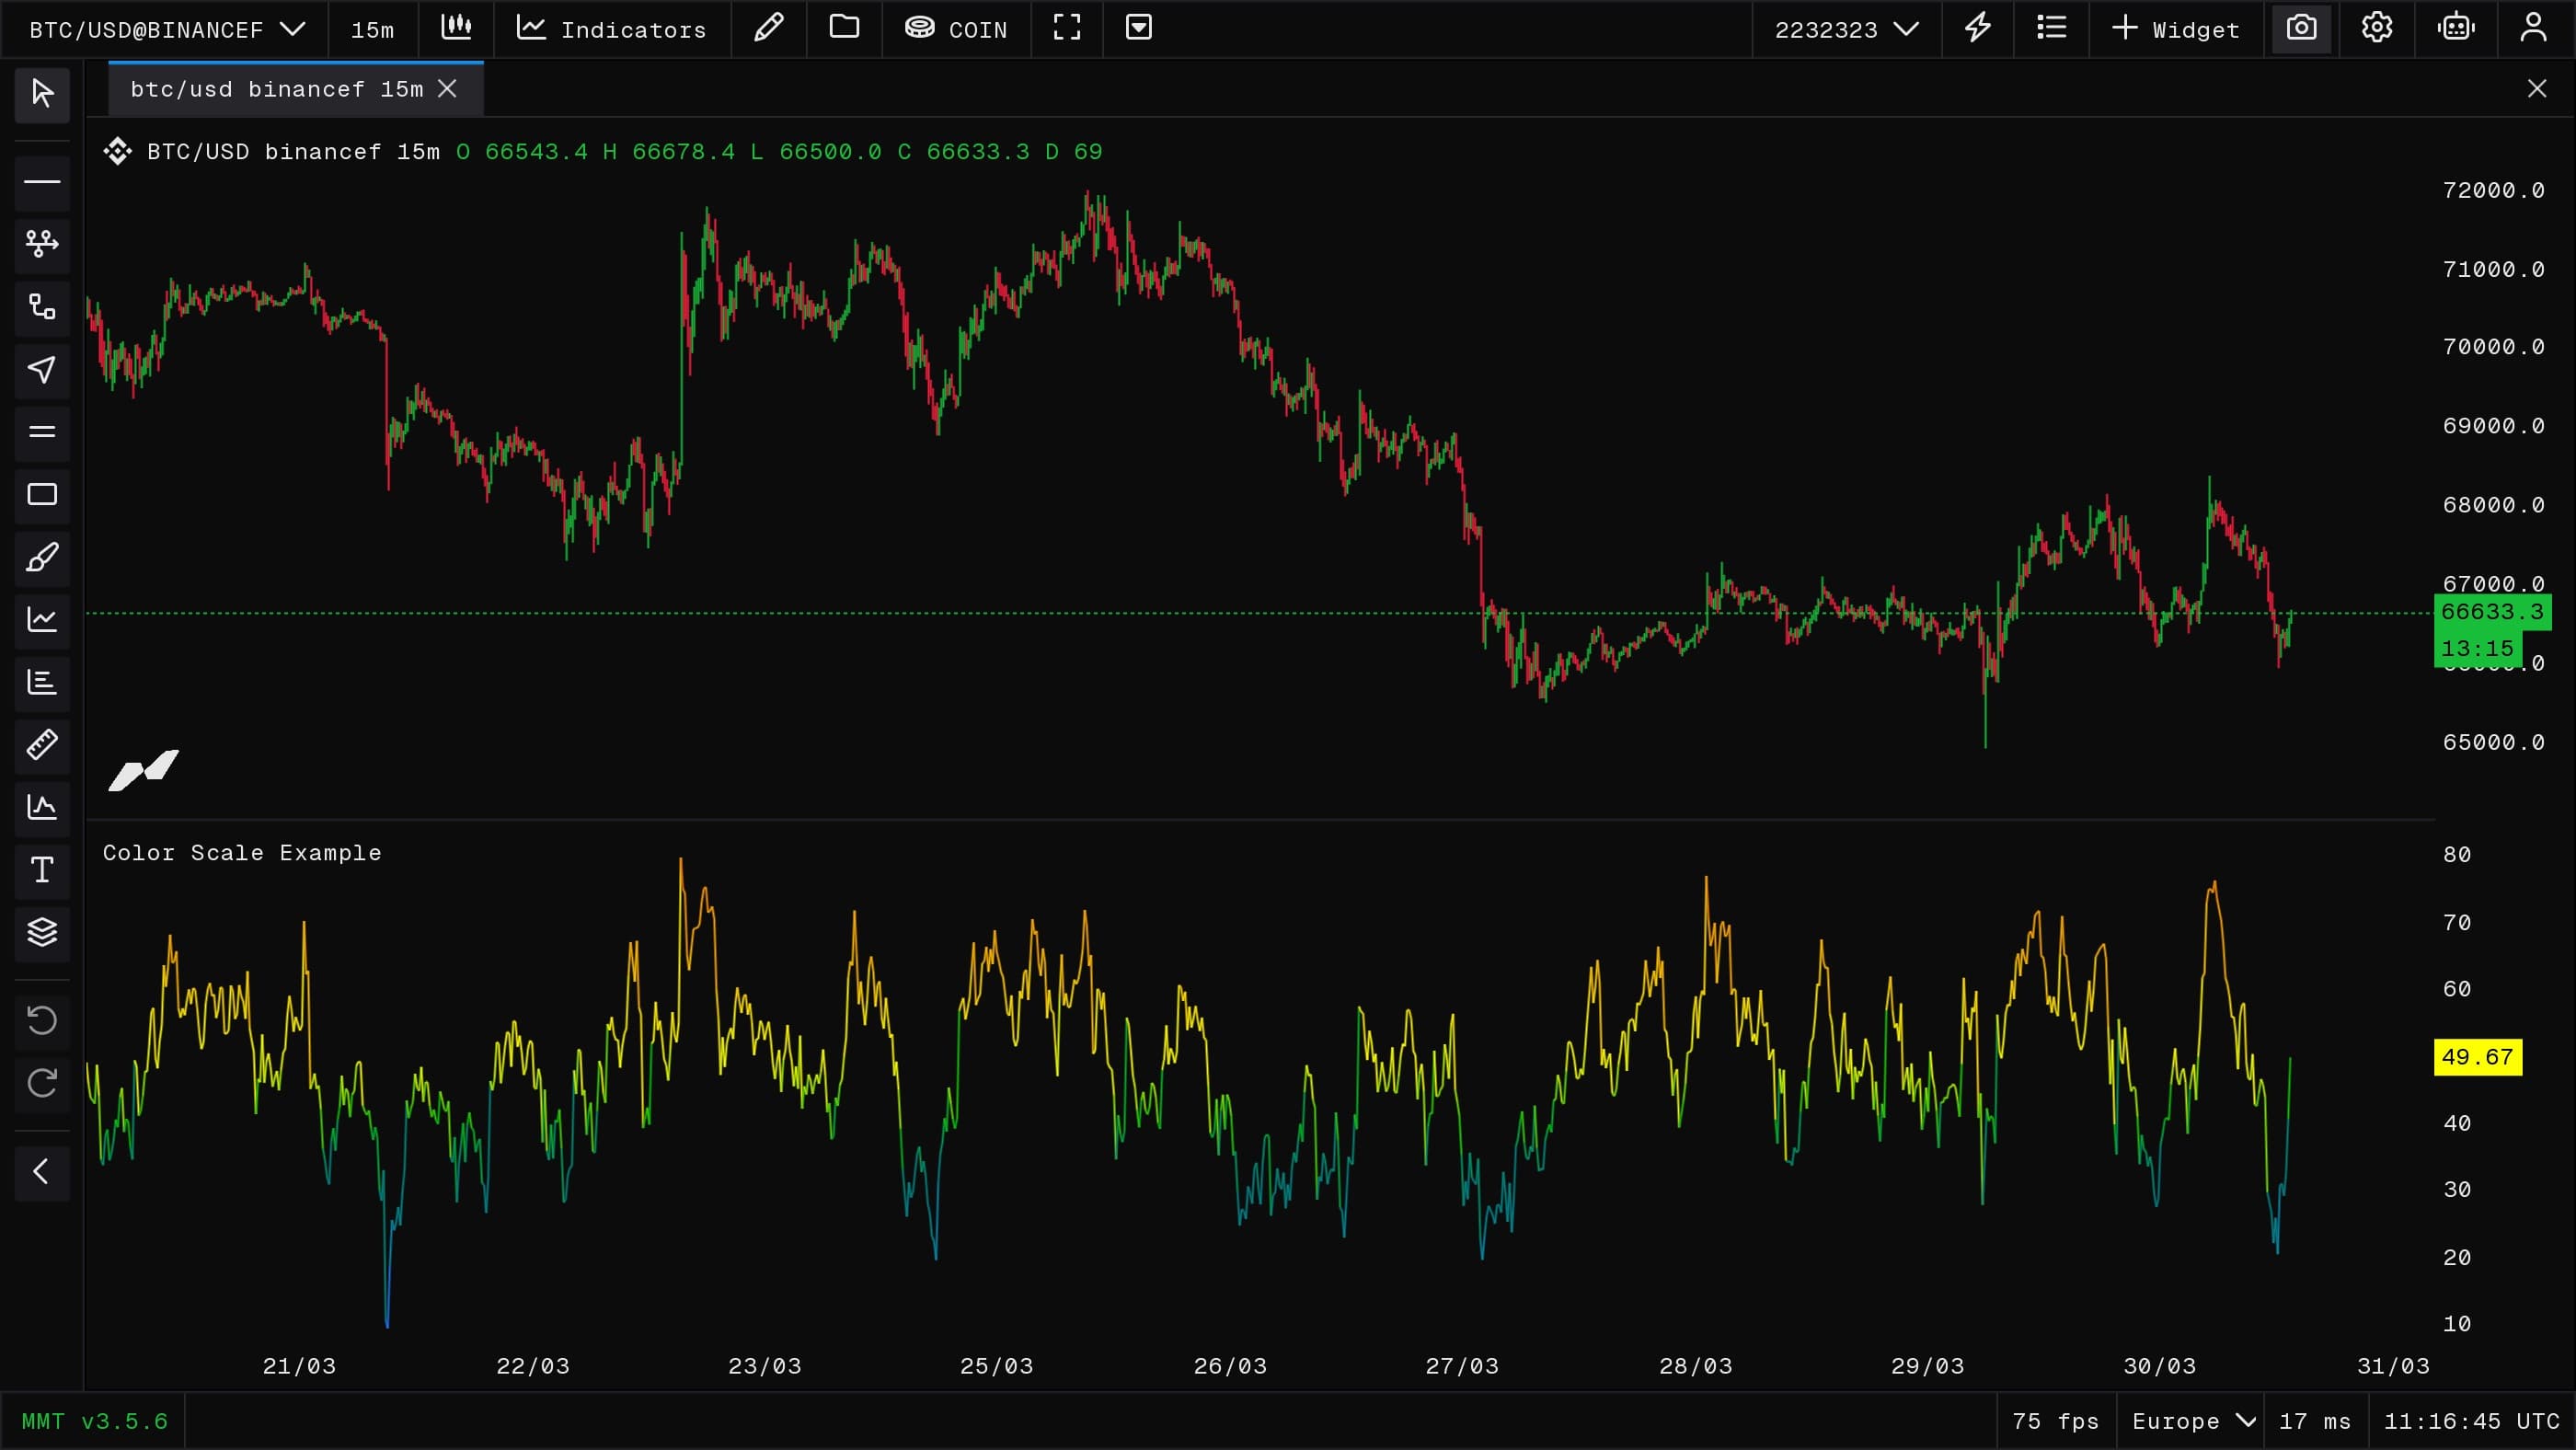Select the horizontal line tool
Screen dimensions: 2576x1450
click(42, 182)
